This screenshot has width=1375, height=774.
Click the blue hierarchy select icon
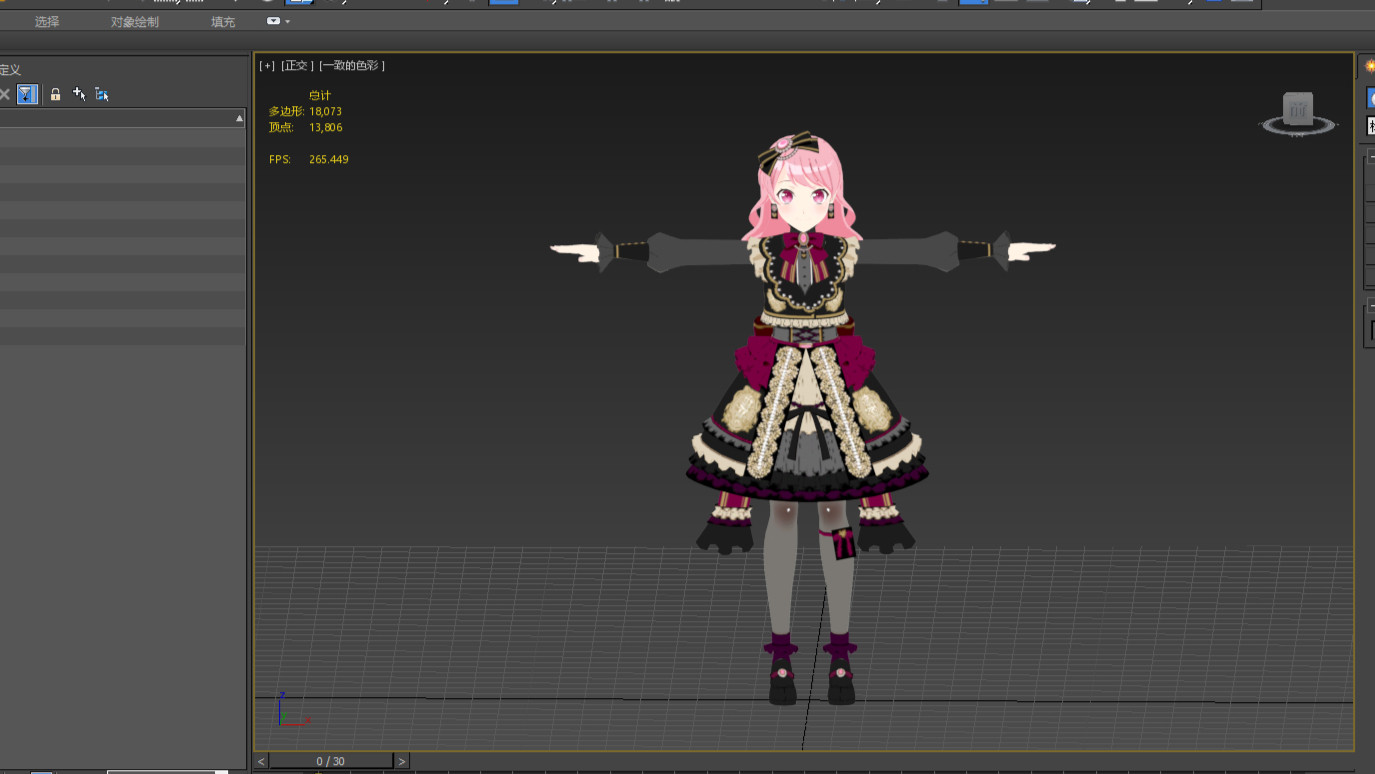102,94
